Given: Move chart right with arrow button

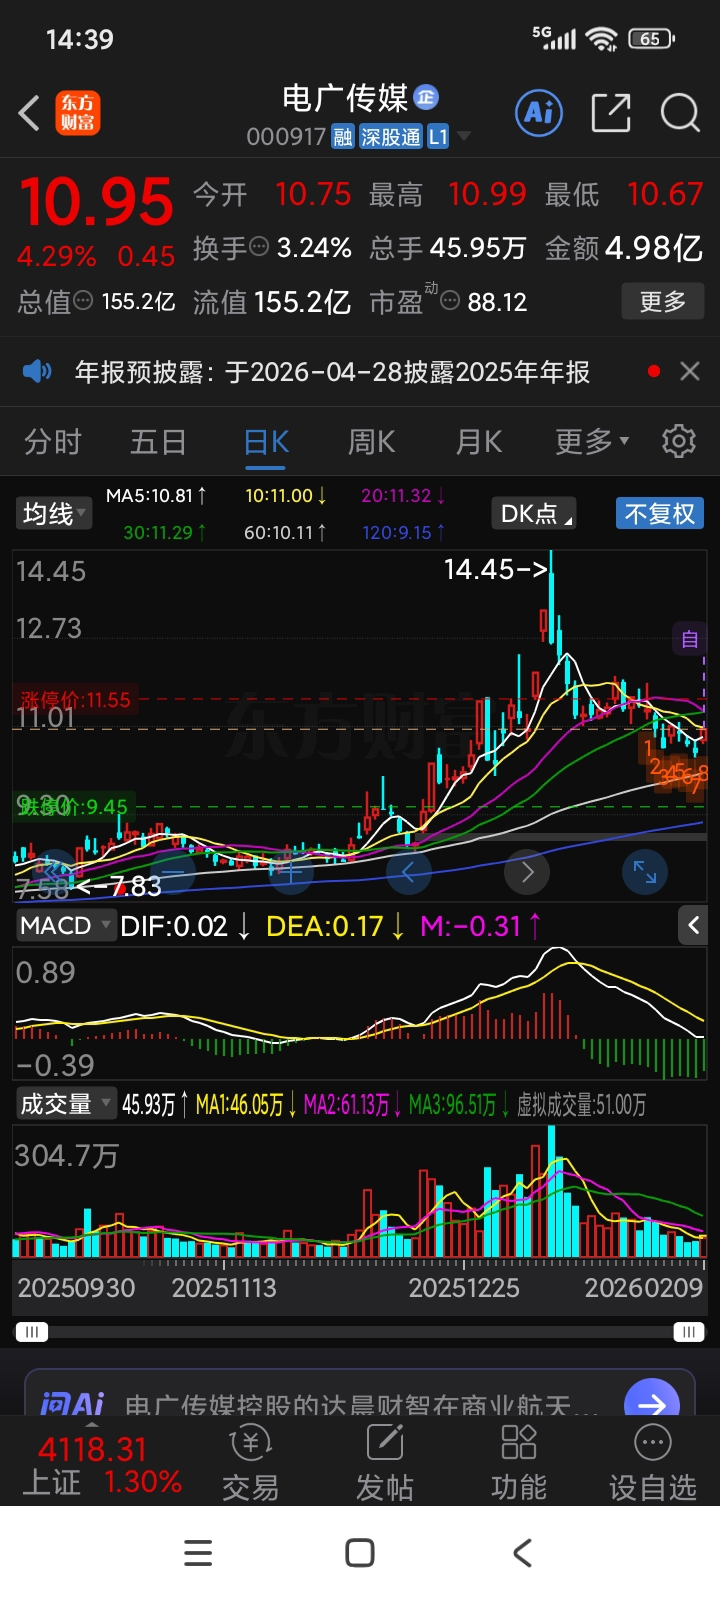Looking at the screenshot, I should point(527,873).
